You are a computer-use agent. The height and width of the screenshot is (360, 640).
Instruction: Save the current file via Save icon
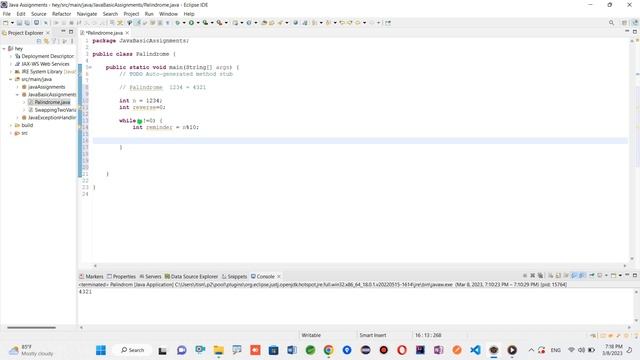[x=19, y=23]
